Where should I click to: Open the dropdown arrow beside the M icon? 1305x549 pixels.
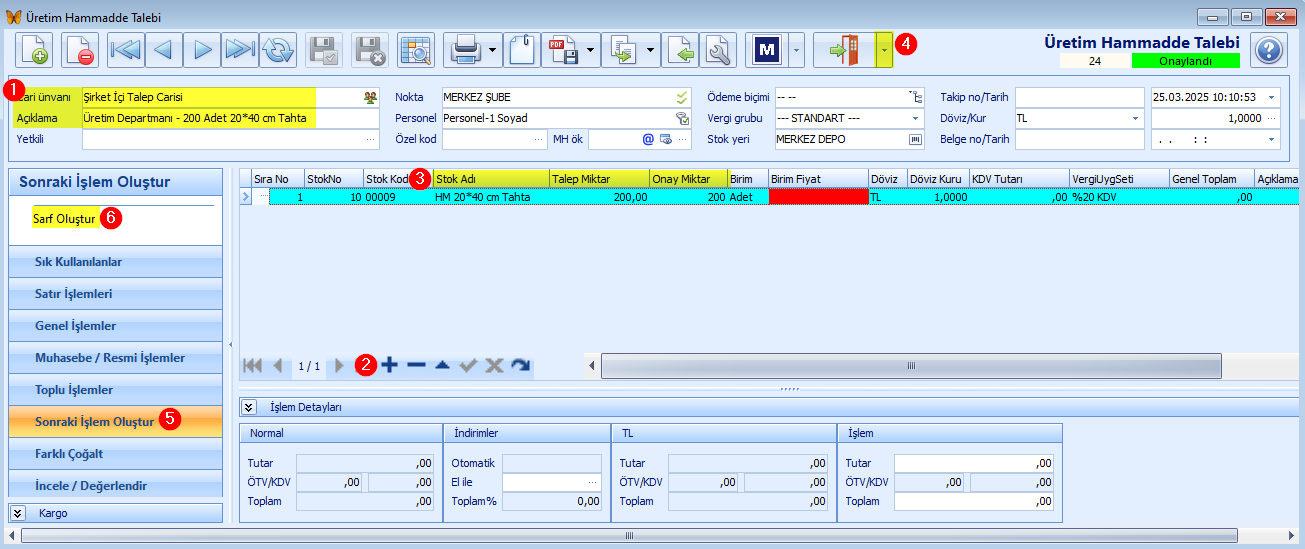pyautogui.click(x=796, y=49)
